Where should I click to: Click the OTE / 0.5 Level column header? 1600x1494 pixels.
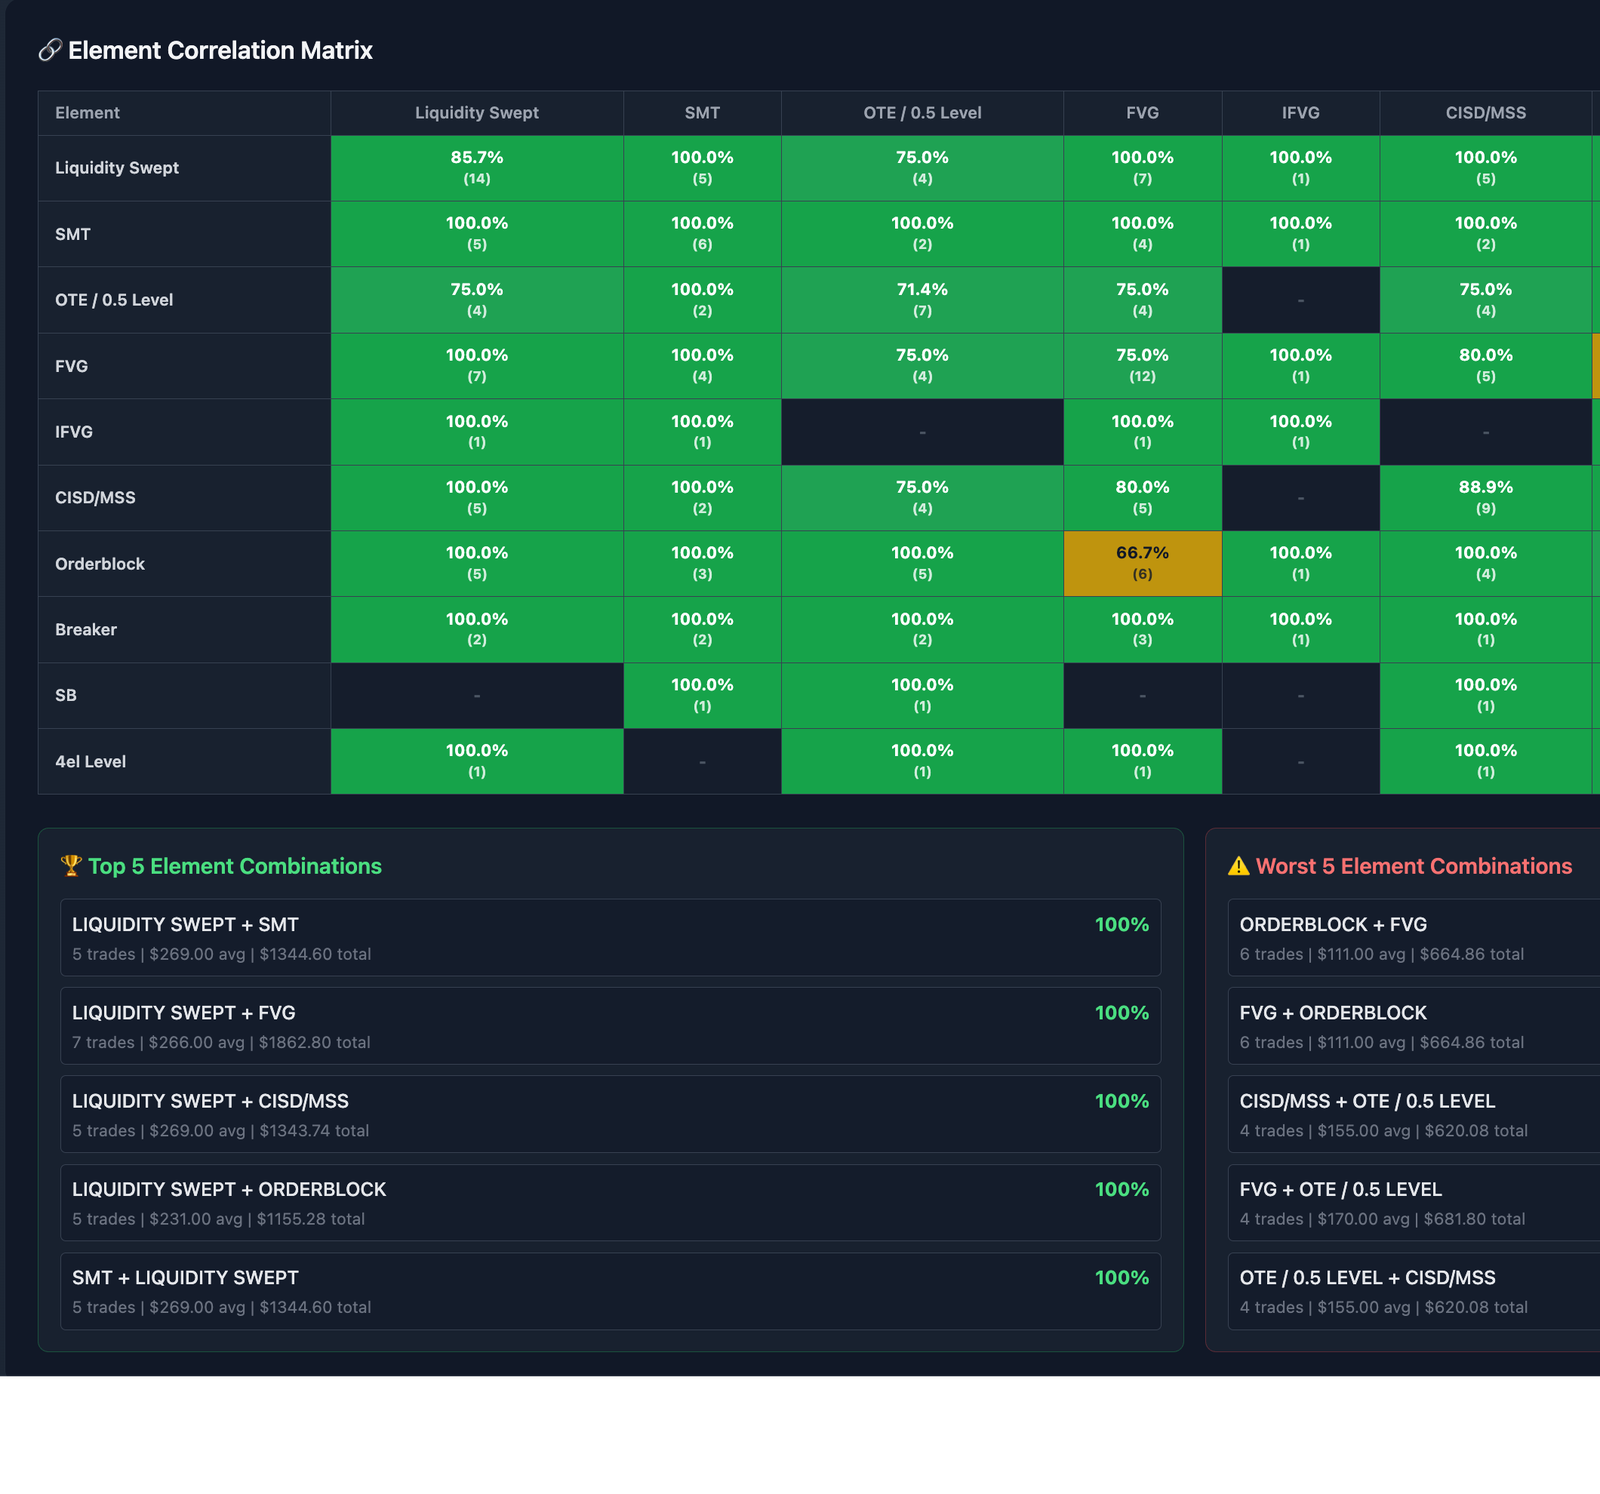[922, 113]
